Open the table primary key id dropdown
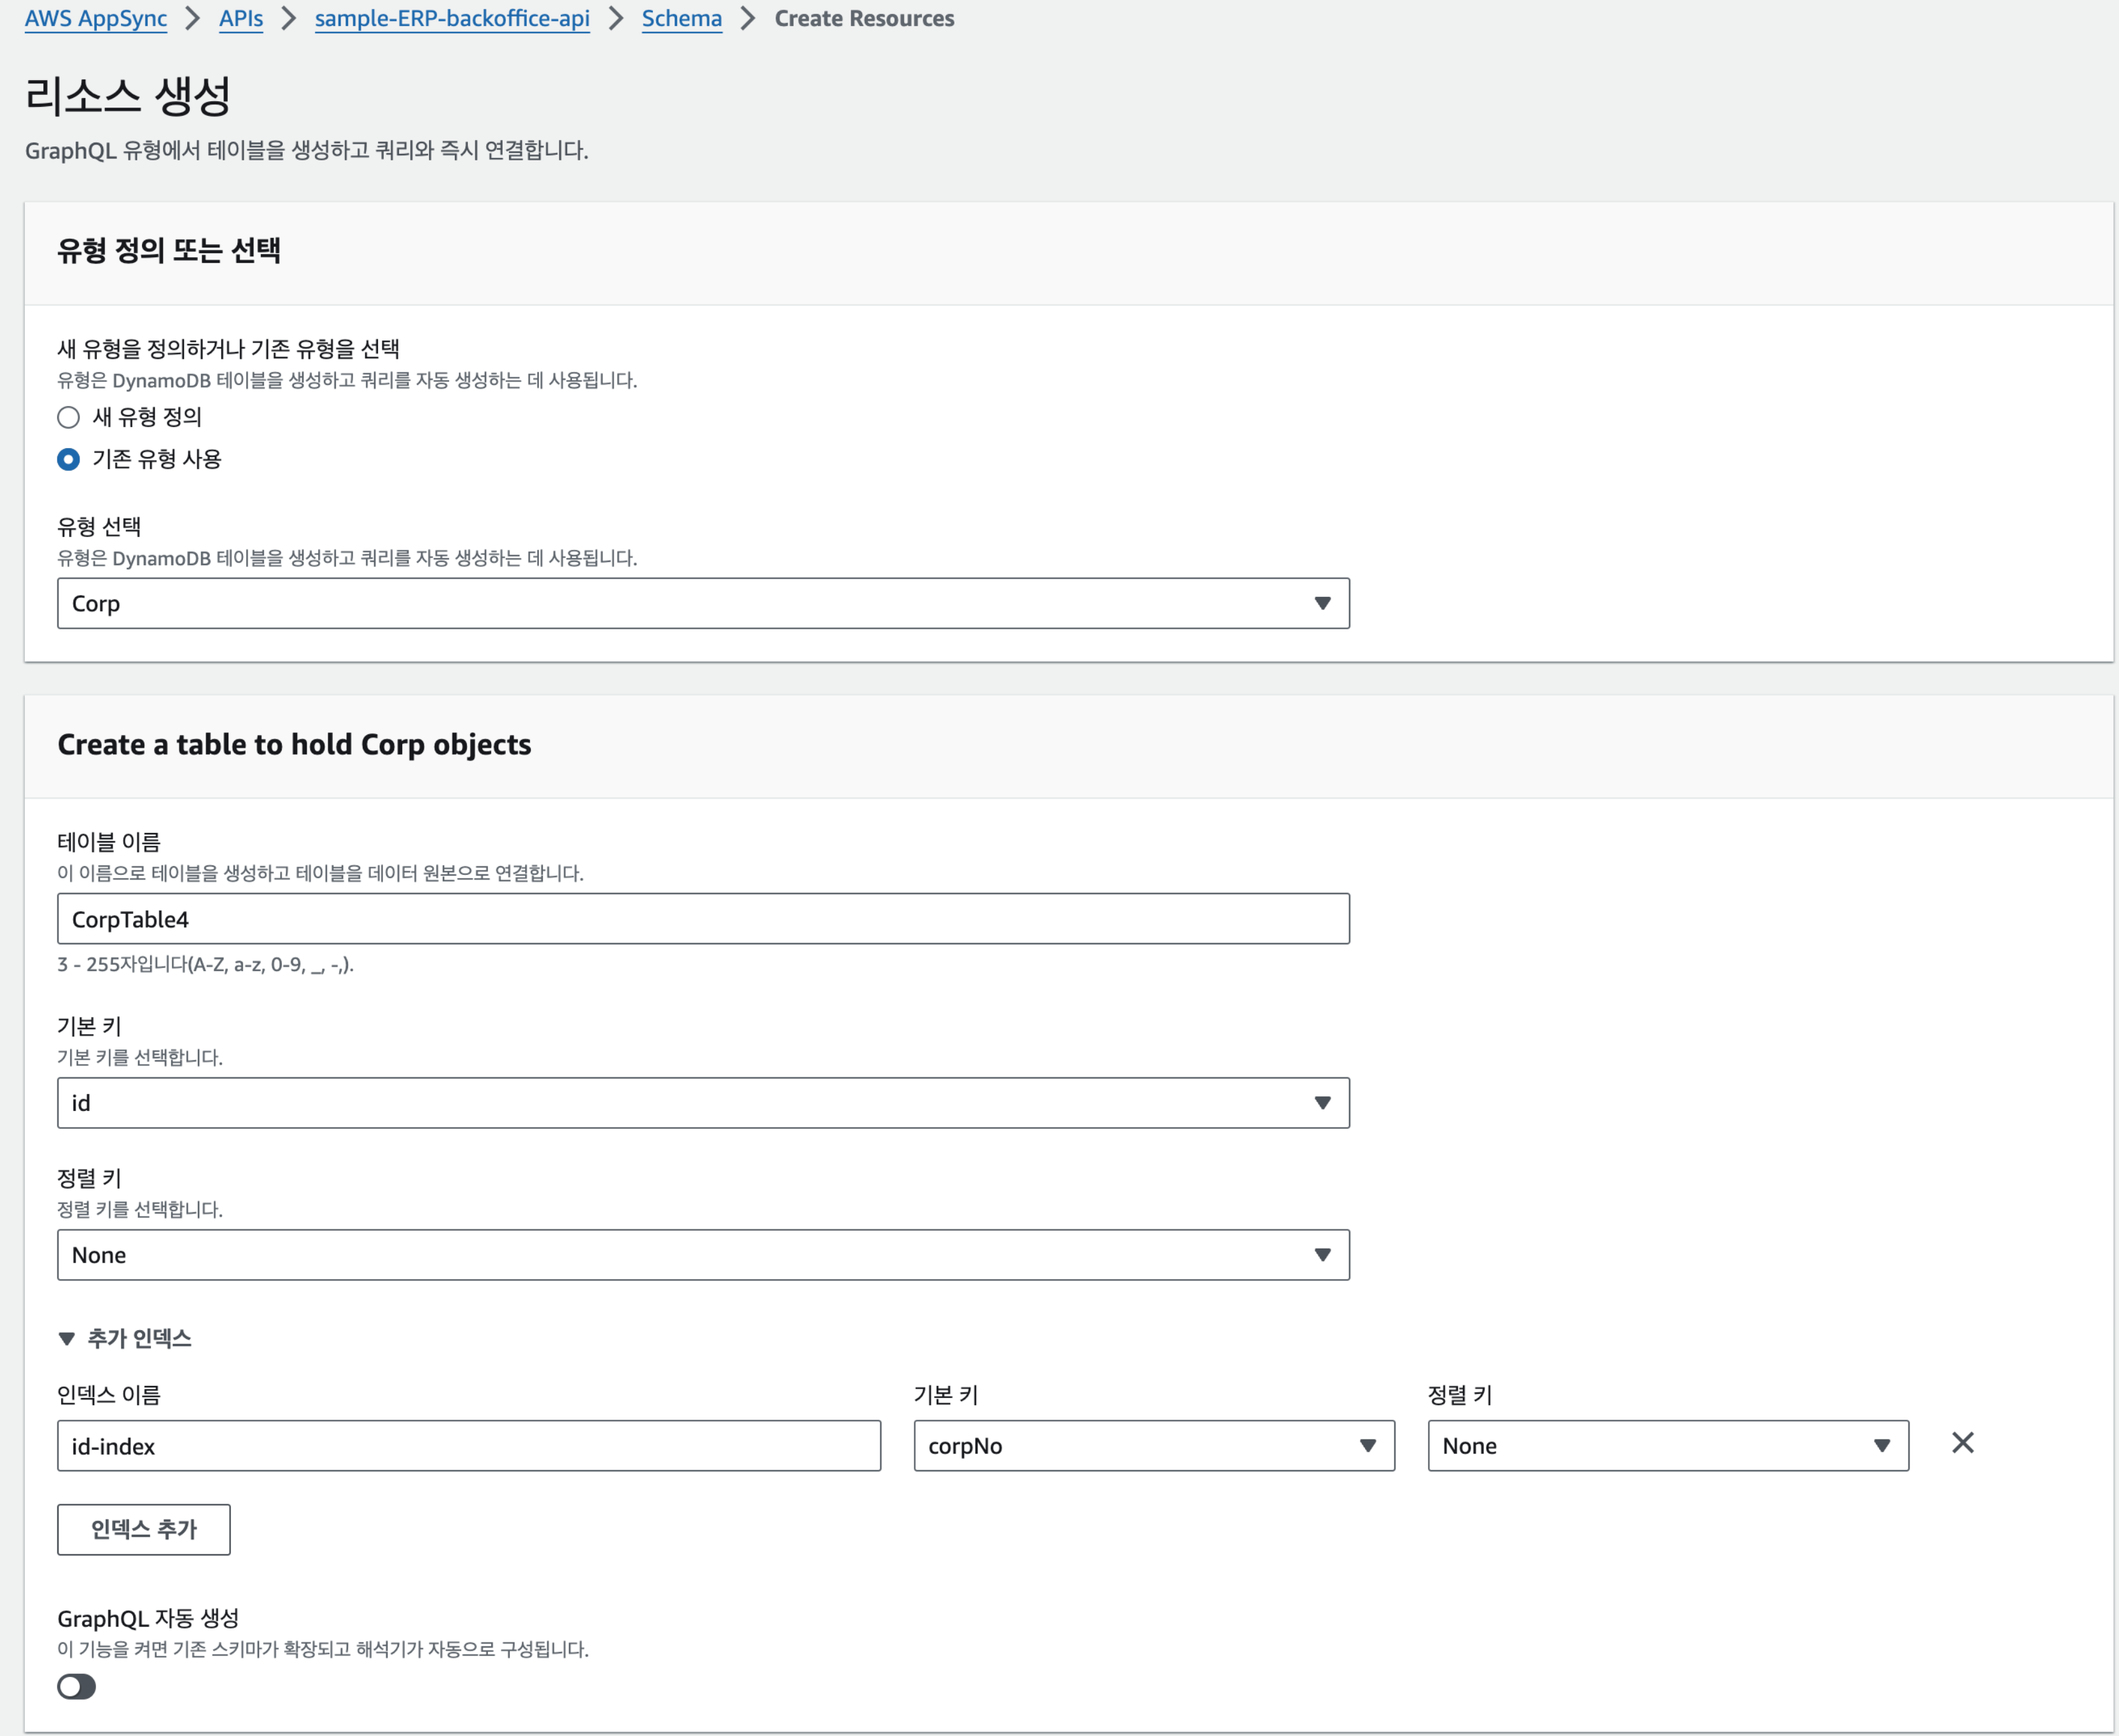 pos(702,1103)
